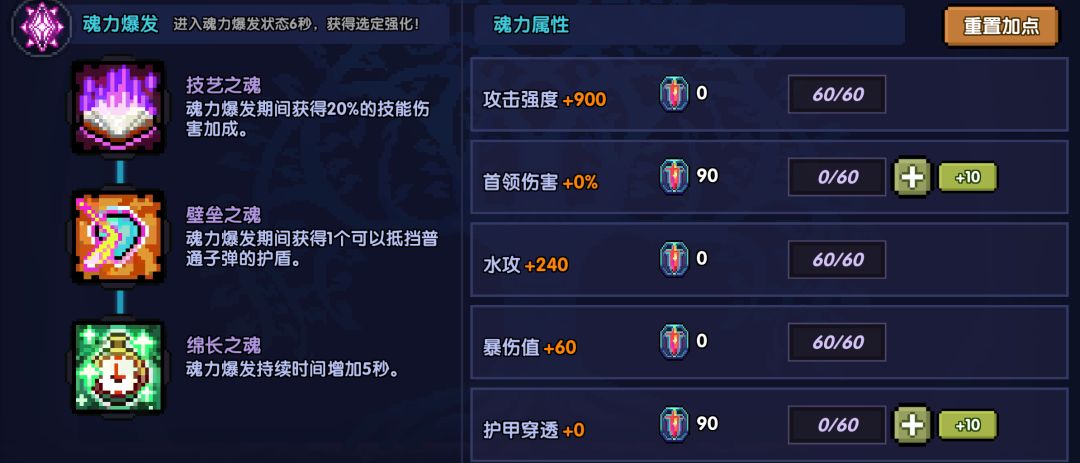This screenshot has height=463, width=1080.
Task: Click the 0/60 points field for 首领伤害
Action: pos(838,177)
